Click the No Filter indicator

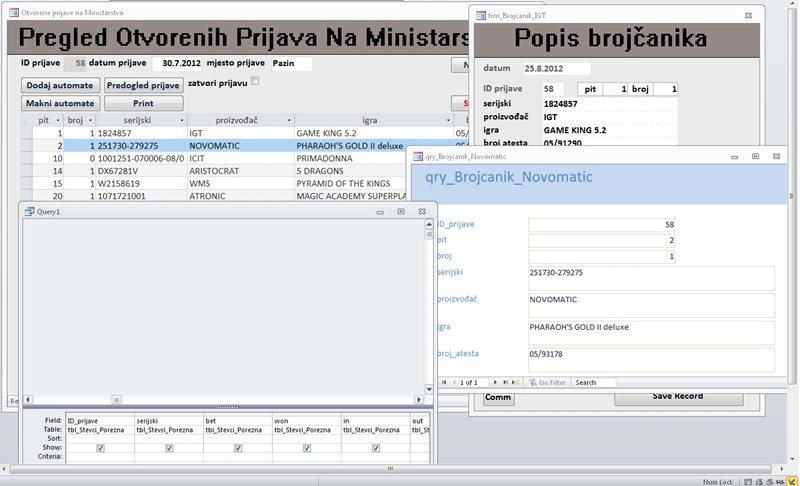click(547, 382)
